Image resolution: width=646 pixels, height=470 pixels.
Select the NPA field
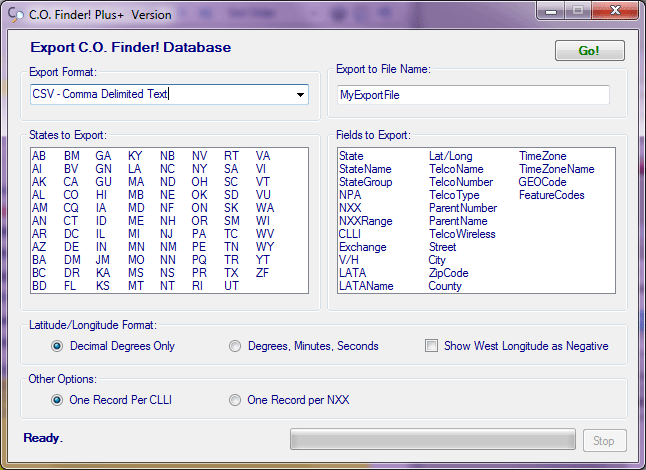pyautogui.click(x=350, y=195)
